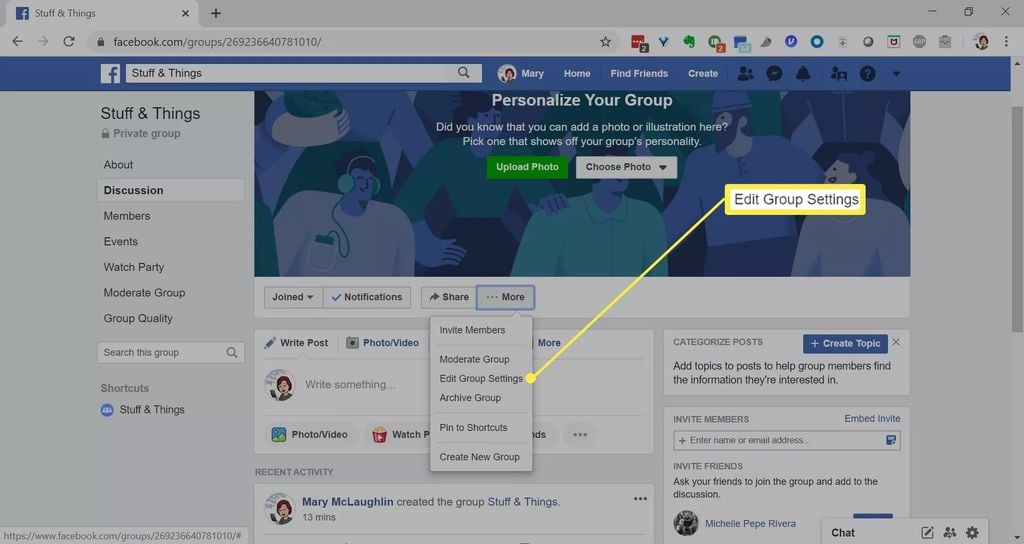The image size is (1024, 544).
Task: Click the search icon in Search this group
Action: coord(232,353)
